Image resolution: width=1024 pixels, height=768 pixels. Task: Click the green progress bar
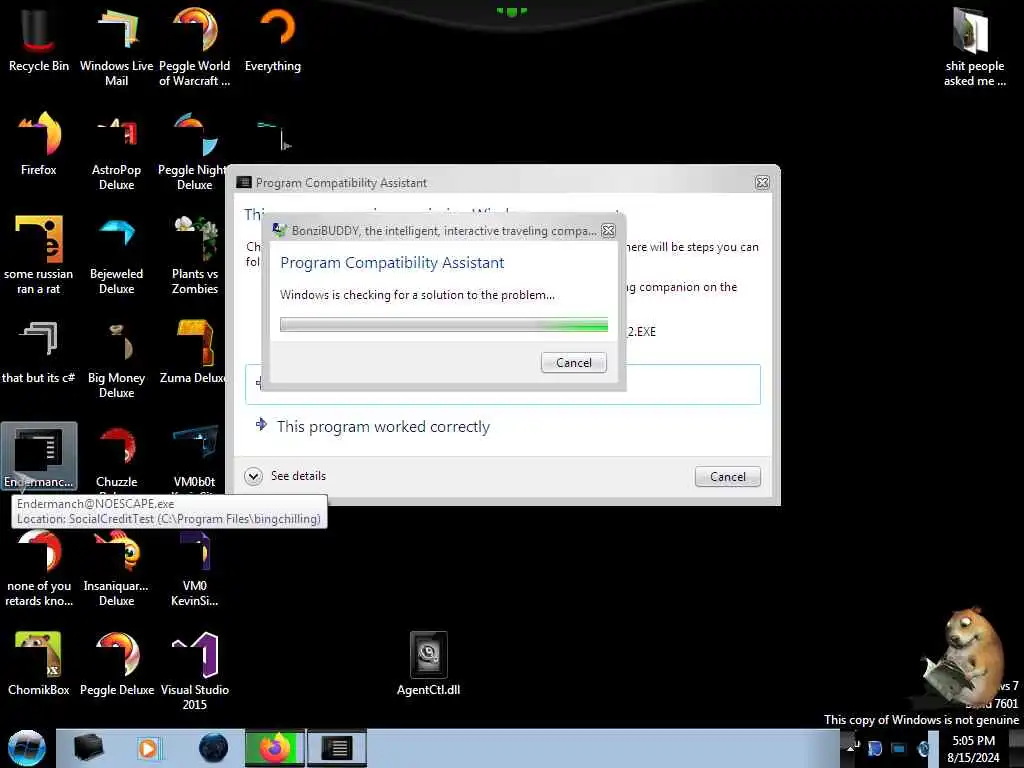443,325
